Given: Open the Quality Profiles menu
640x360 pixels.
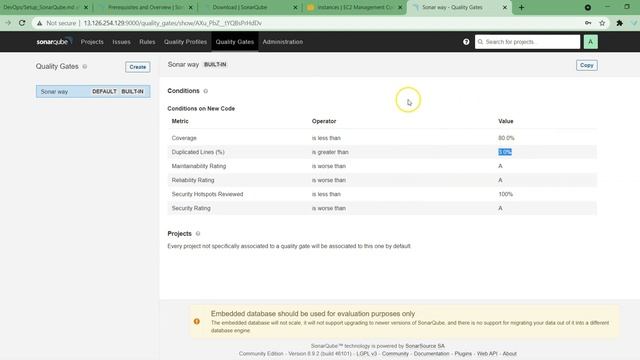Looking at the screenshot, I should tap(185, 42).
